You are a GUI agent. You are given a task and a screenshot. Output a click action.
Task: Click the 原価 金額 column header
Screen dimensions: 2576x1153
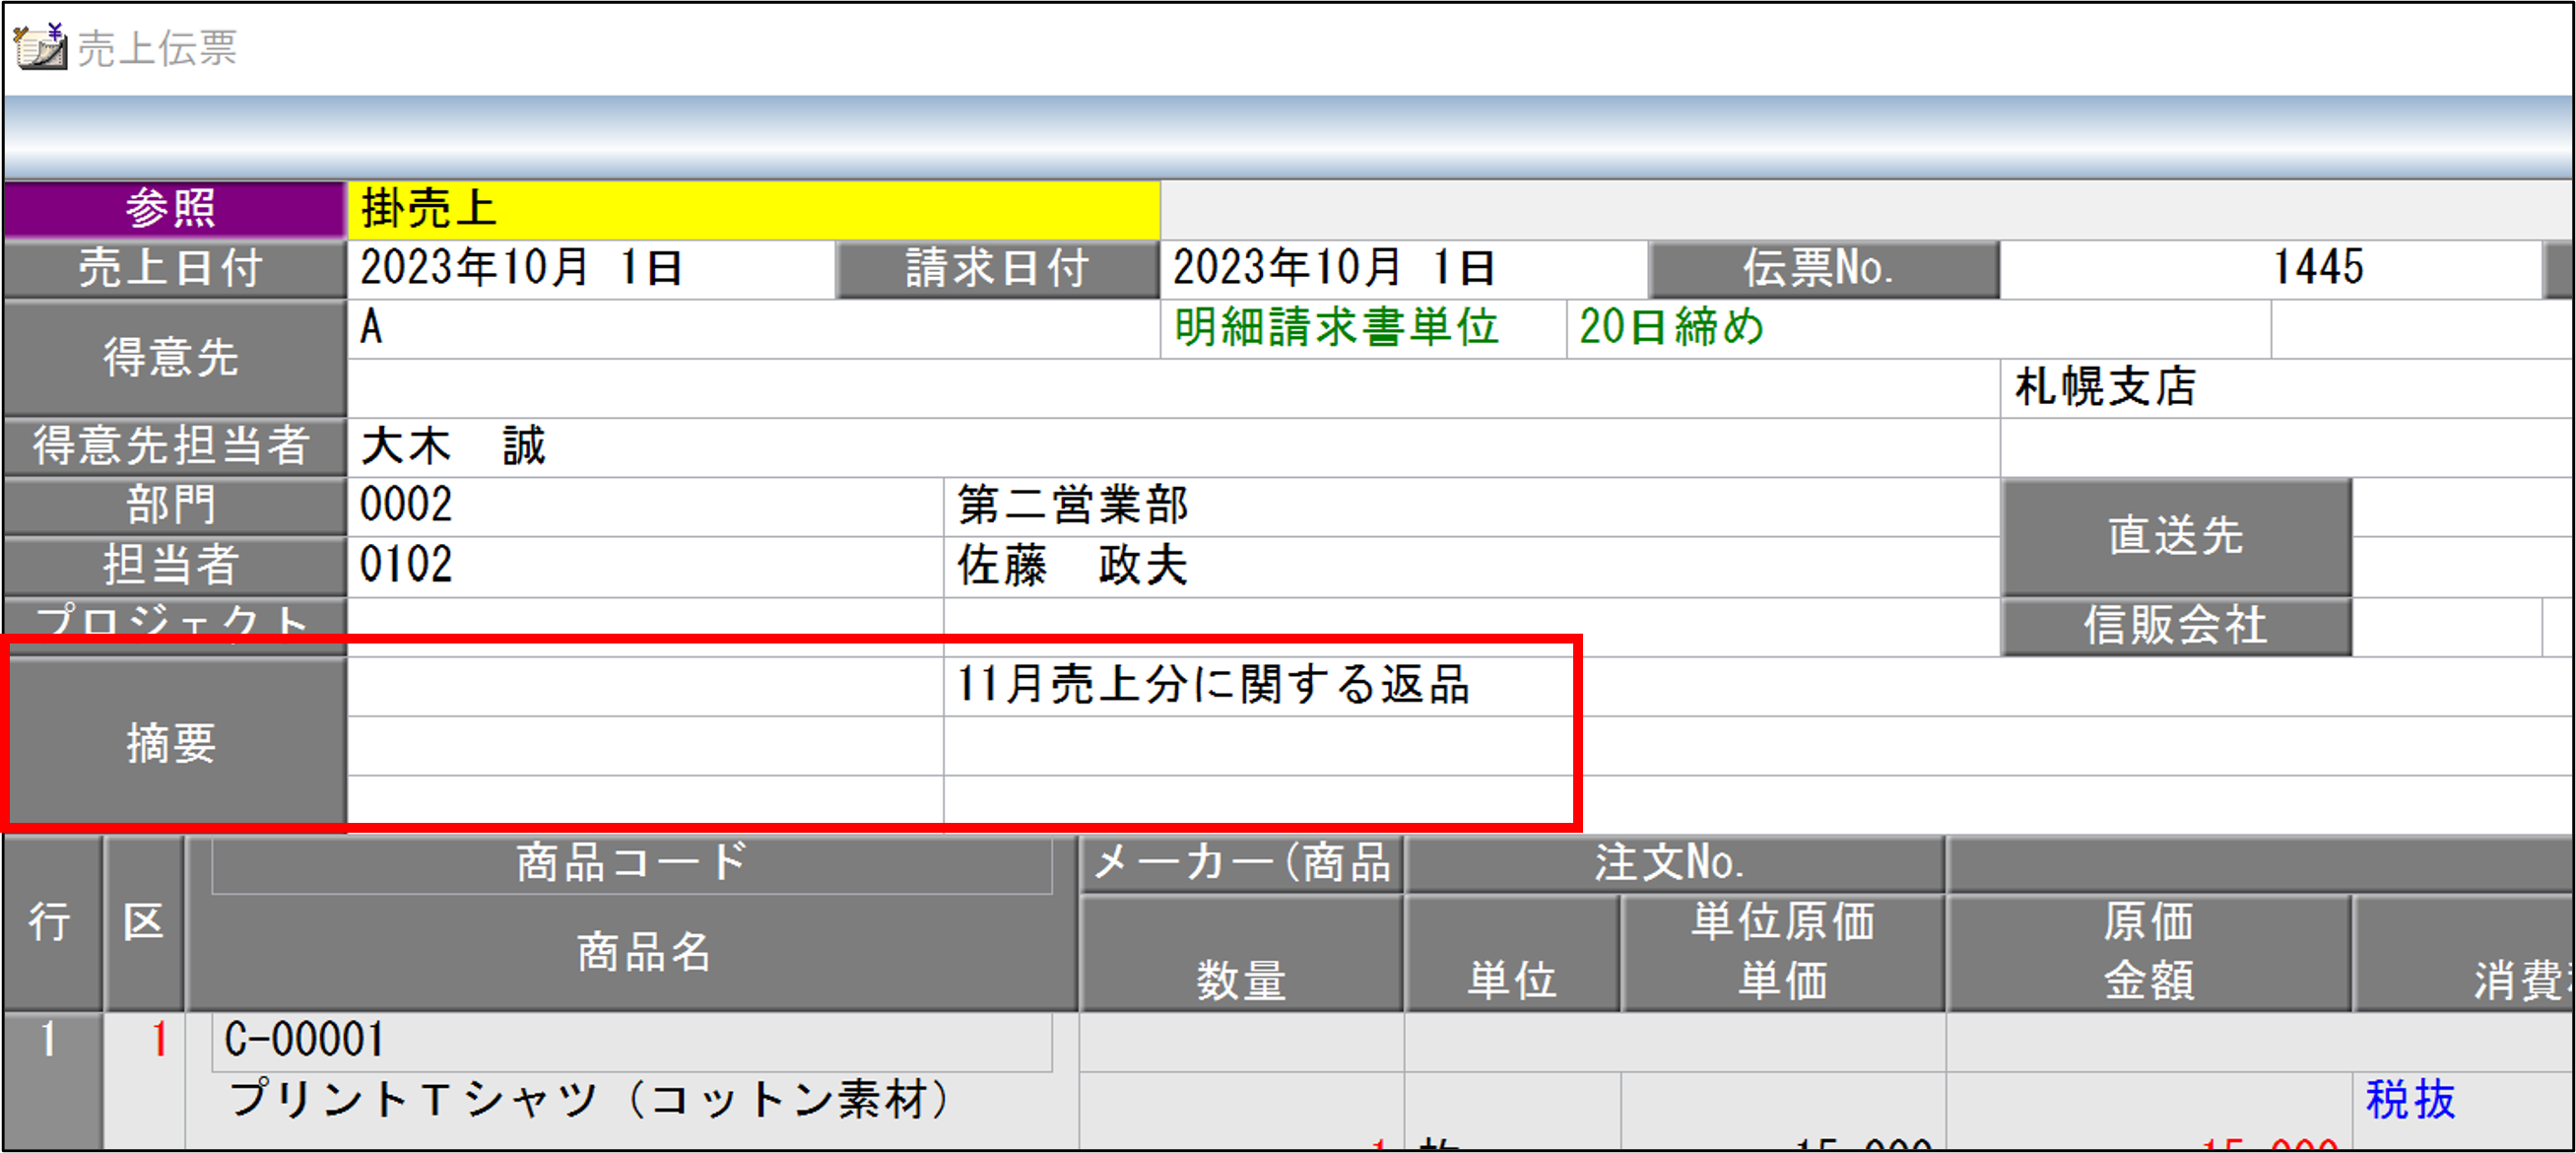(x=2149, y=953)
